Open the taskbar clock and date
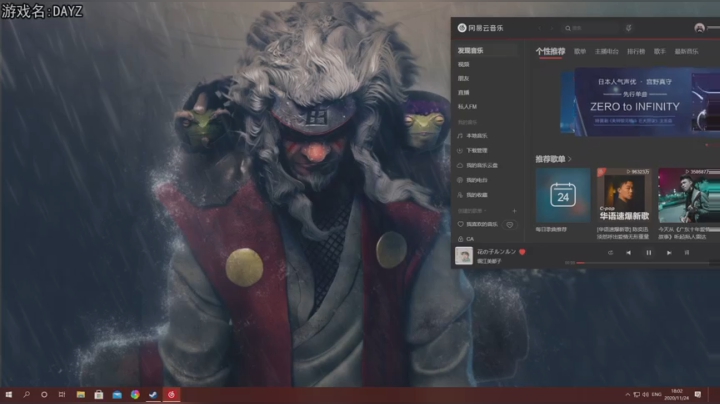This screenshot has height=404, width=720. tap(677, 395)
